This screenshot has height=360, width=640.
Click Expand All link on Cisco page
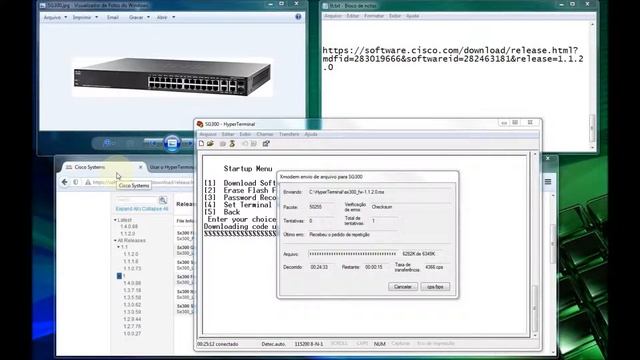tap(129, 209)
